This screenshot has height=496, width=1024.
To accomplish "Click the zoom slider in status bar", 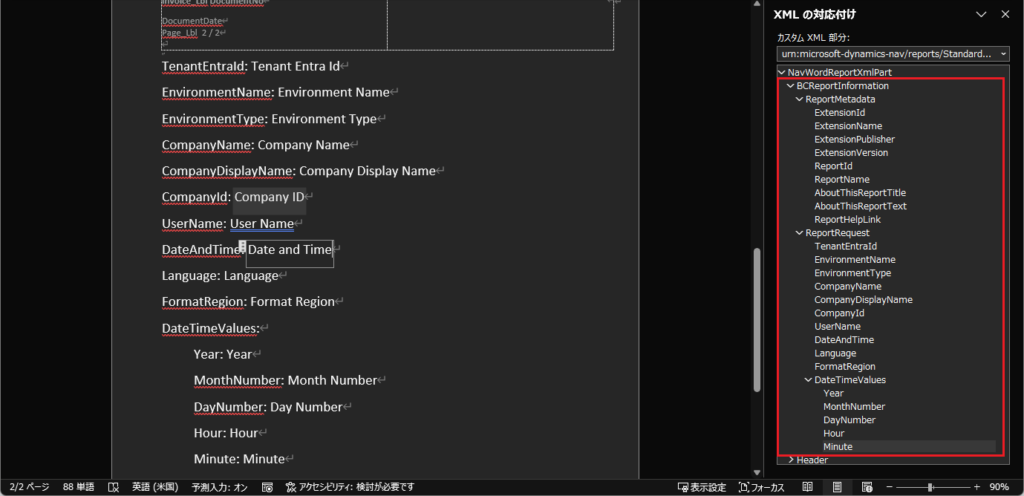I will tap(930, 487).
